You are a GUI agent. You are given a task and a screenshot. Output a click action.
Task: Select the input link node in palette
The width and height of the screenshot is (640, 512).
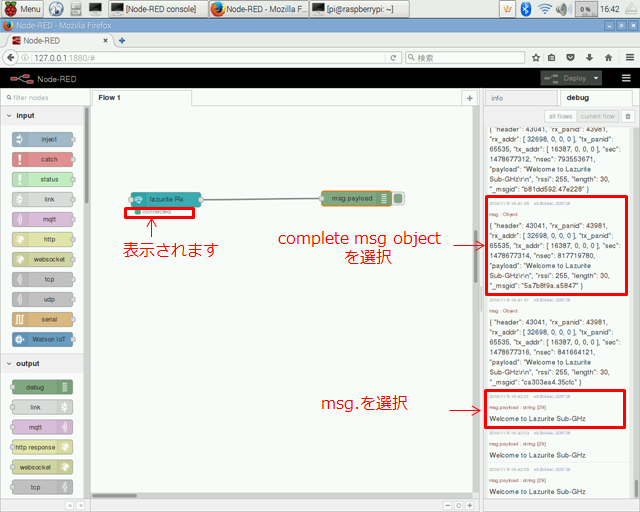click(43, 199)
